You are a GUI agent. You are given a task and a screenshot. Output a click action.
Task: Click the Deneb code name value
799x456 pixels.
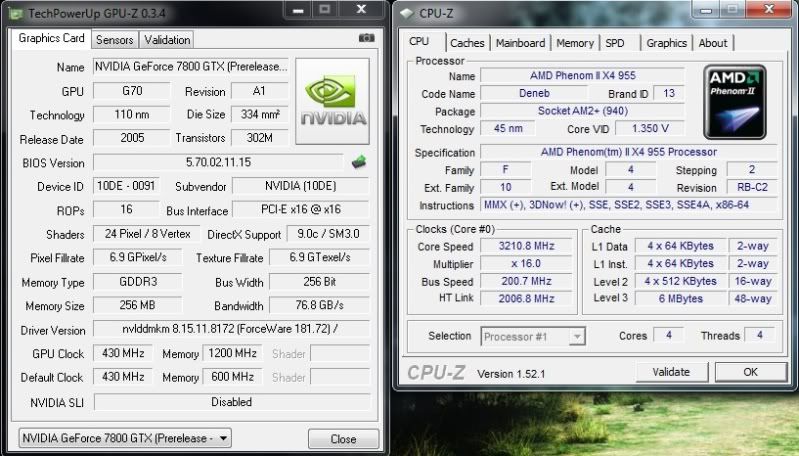[x=534, y=93]
